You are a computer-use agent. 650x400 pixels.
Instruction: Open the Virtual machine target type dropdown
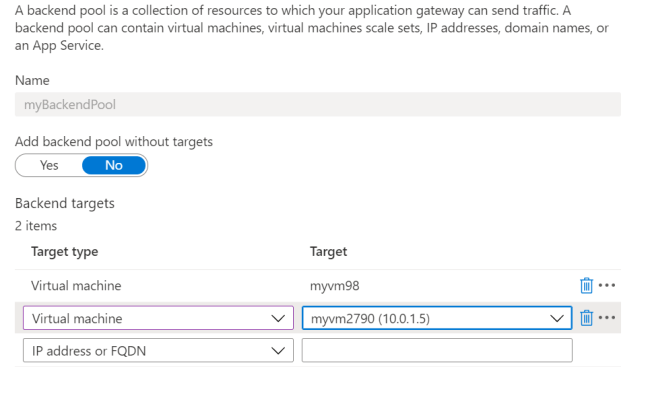(158, 318)
